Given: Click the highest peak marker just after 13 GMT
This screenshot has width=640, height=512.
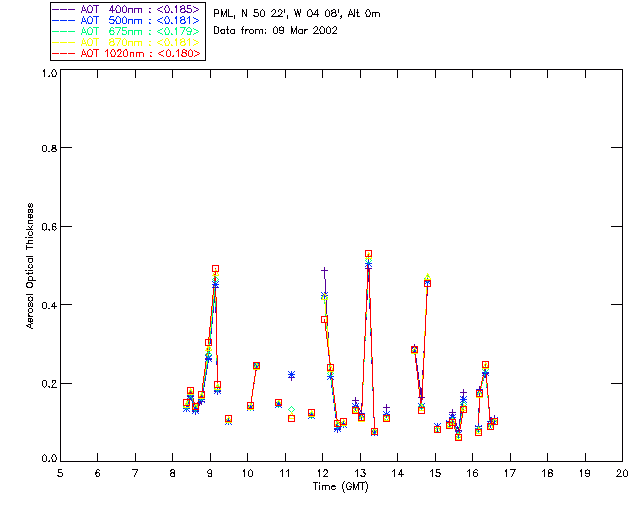Looking at the screenshot, I should (x=368, y=254).
